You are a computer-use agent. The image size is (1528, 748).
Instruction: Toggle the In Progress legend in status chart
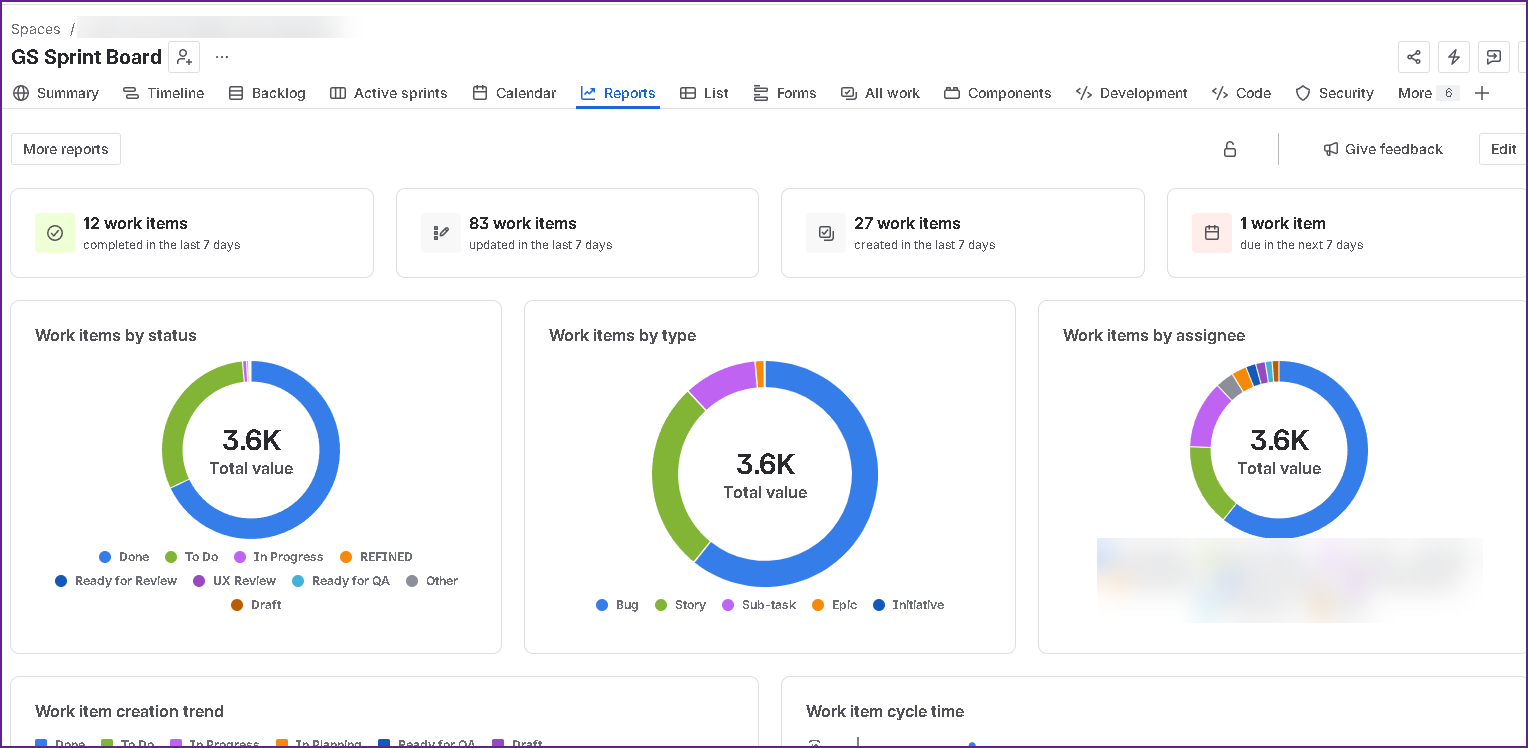[x=279, y=557]
